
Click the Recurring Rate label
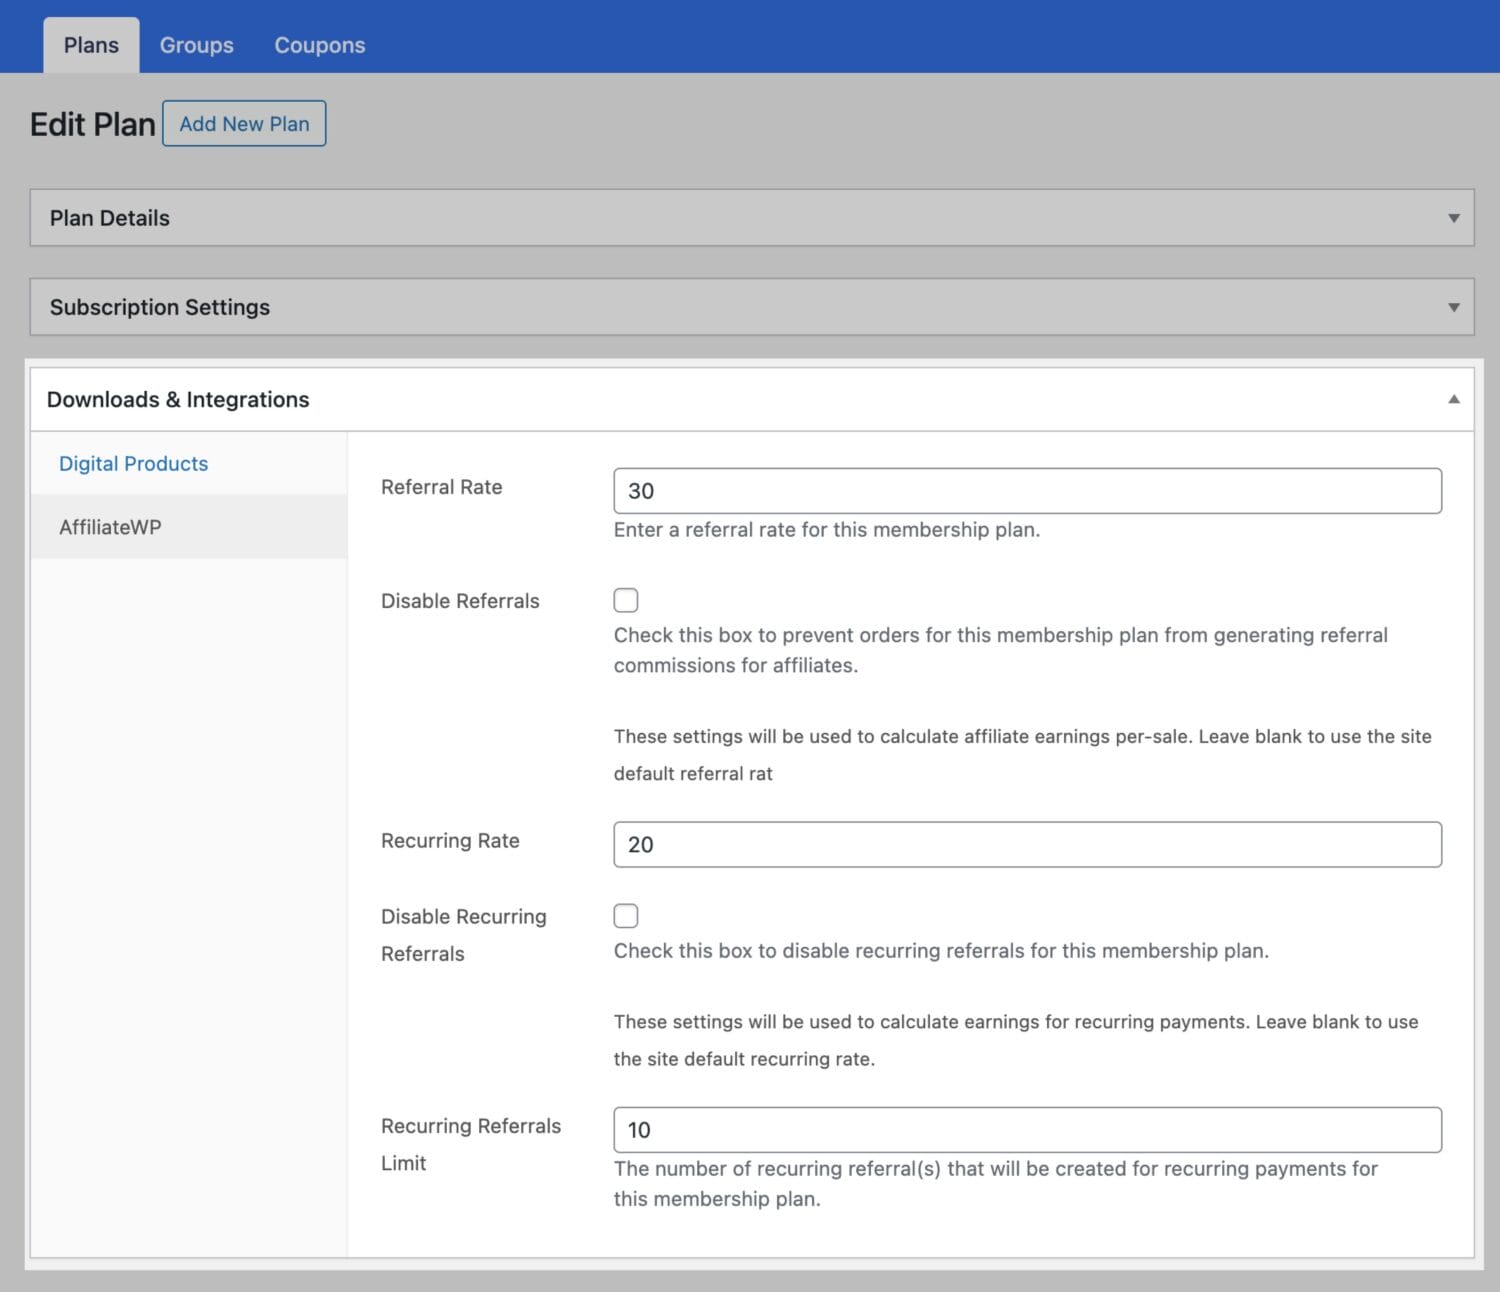click(x=450, y=841)
